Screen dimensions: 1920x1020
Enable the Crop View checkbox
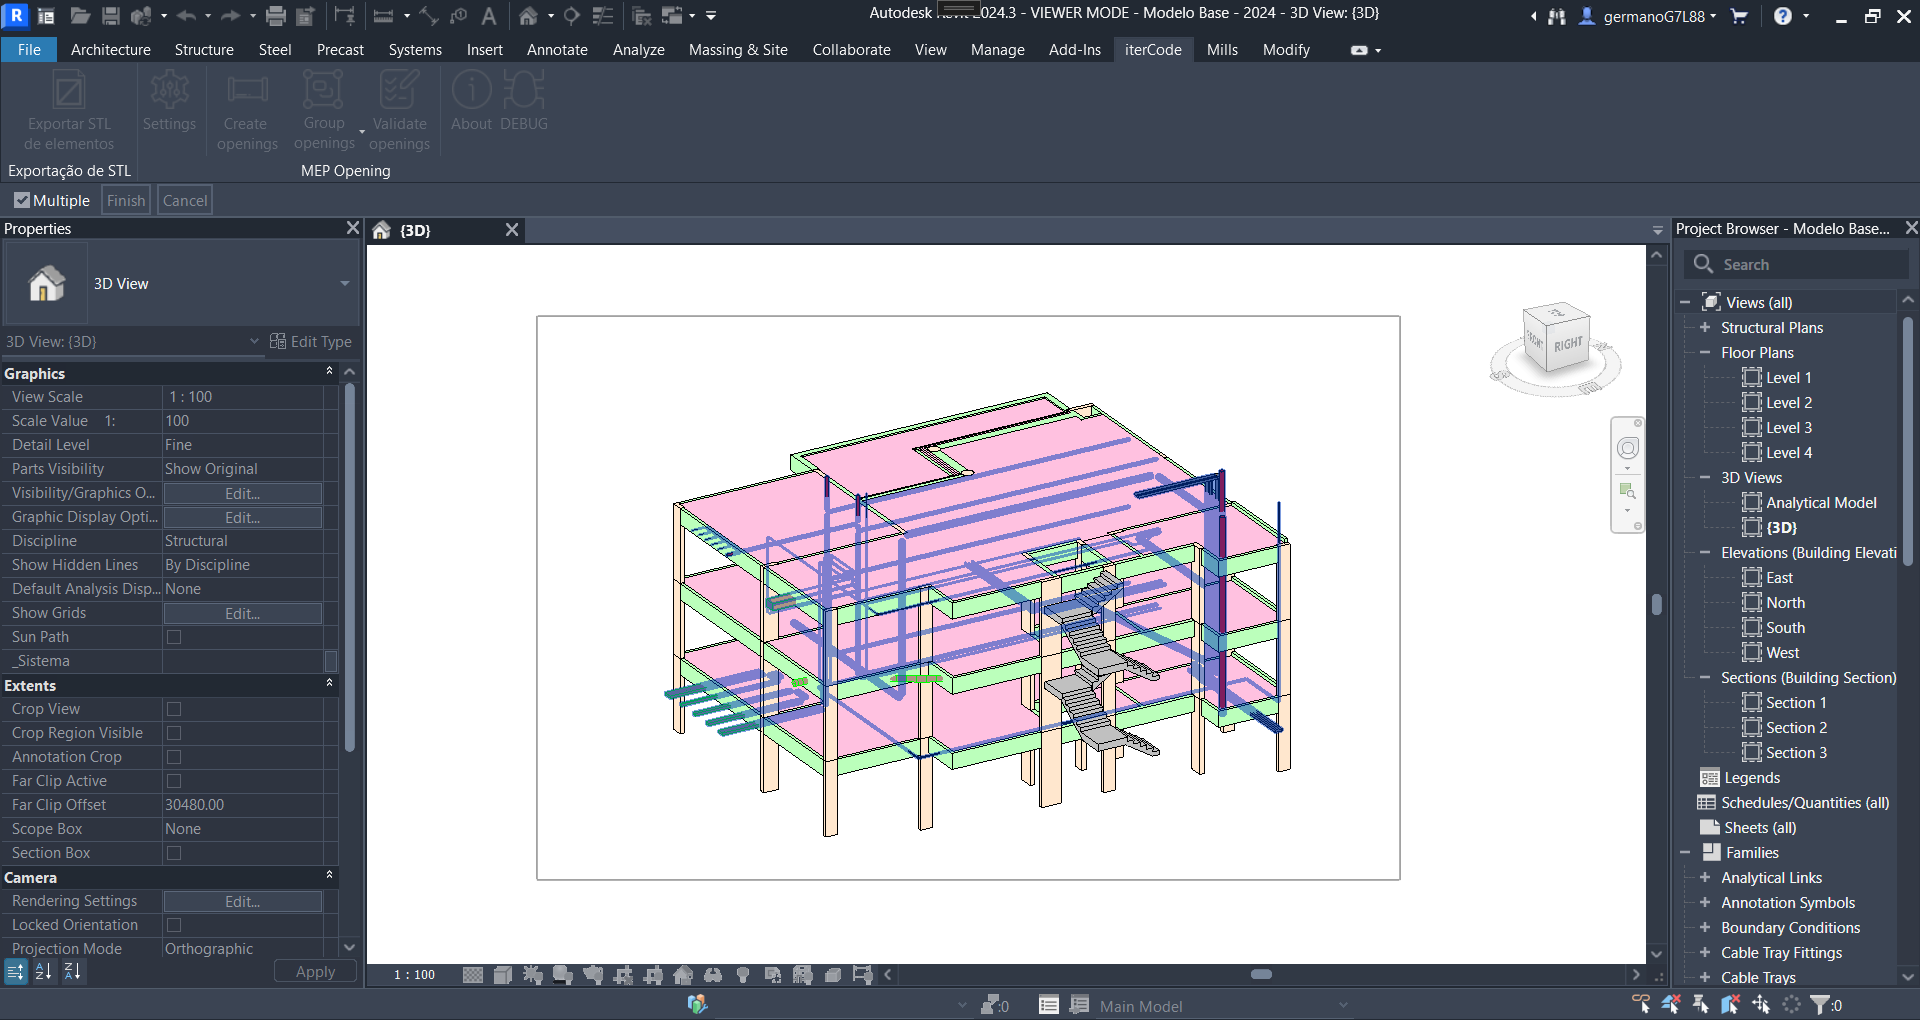pyautogui.click(x=174, y=709)
